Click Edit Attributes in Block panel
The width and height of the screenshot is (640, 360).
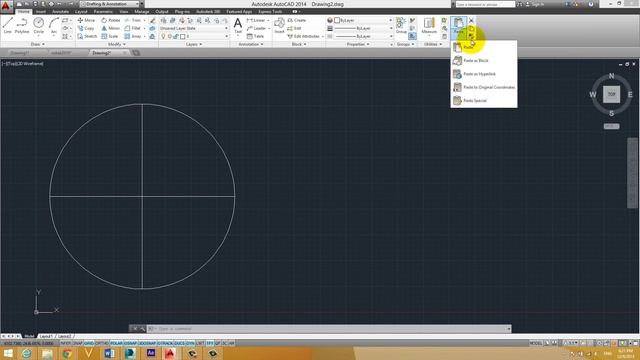pos(303,36)
